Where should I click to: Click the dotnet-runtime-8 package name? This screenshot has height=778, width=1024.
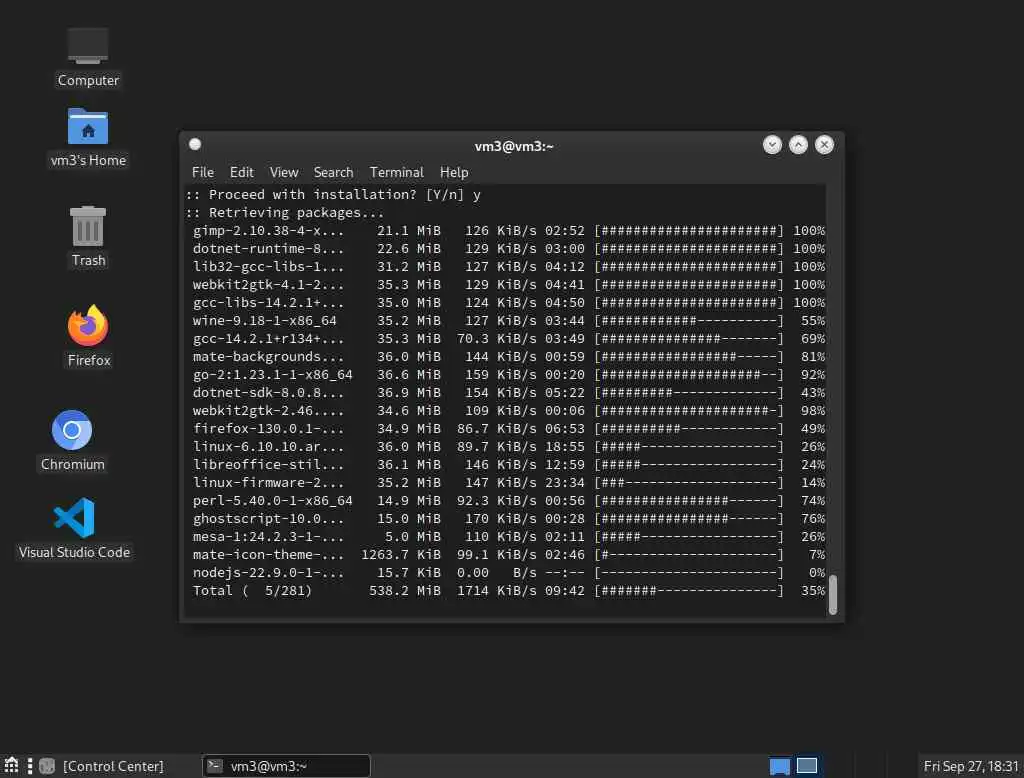268,249
